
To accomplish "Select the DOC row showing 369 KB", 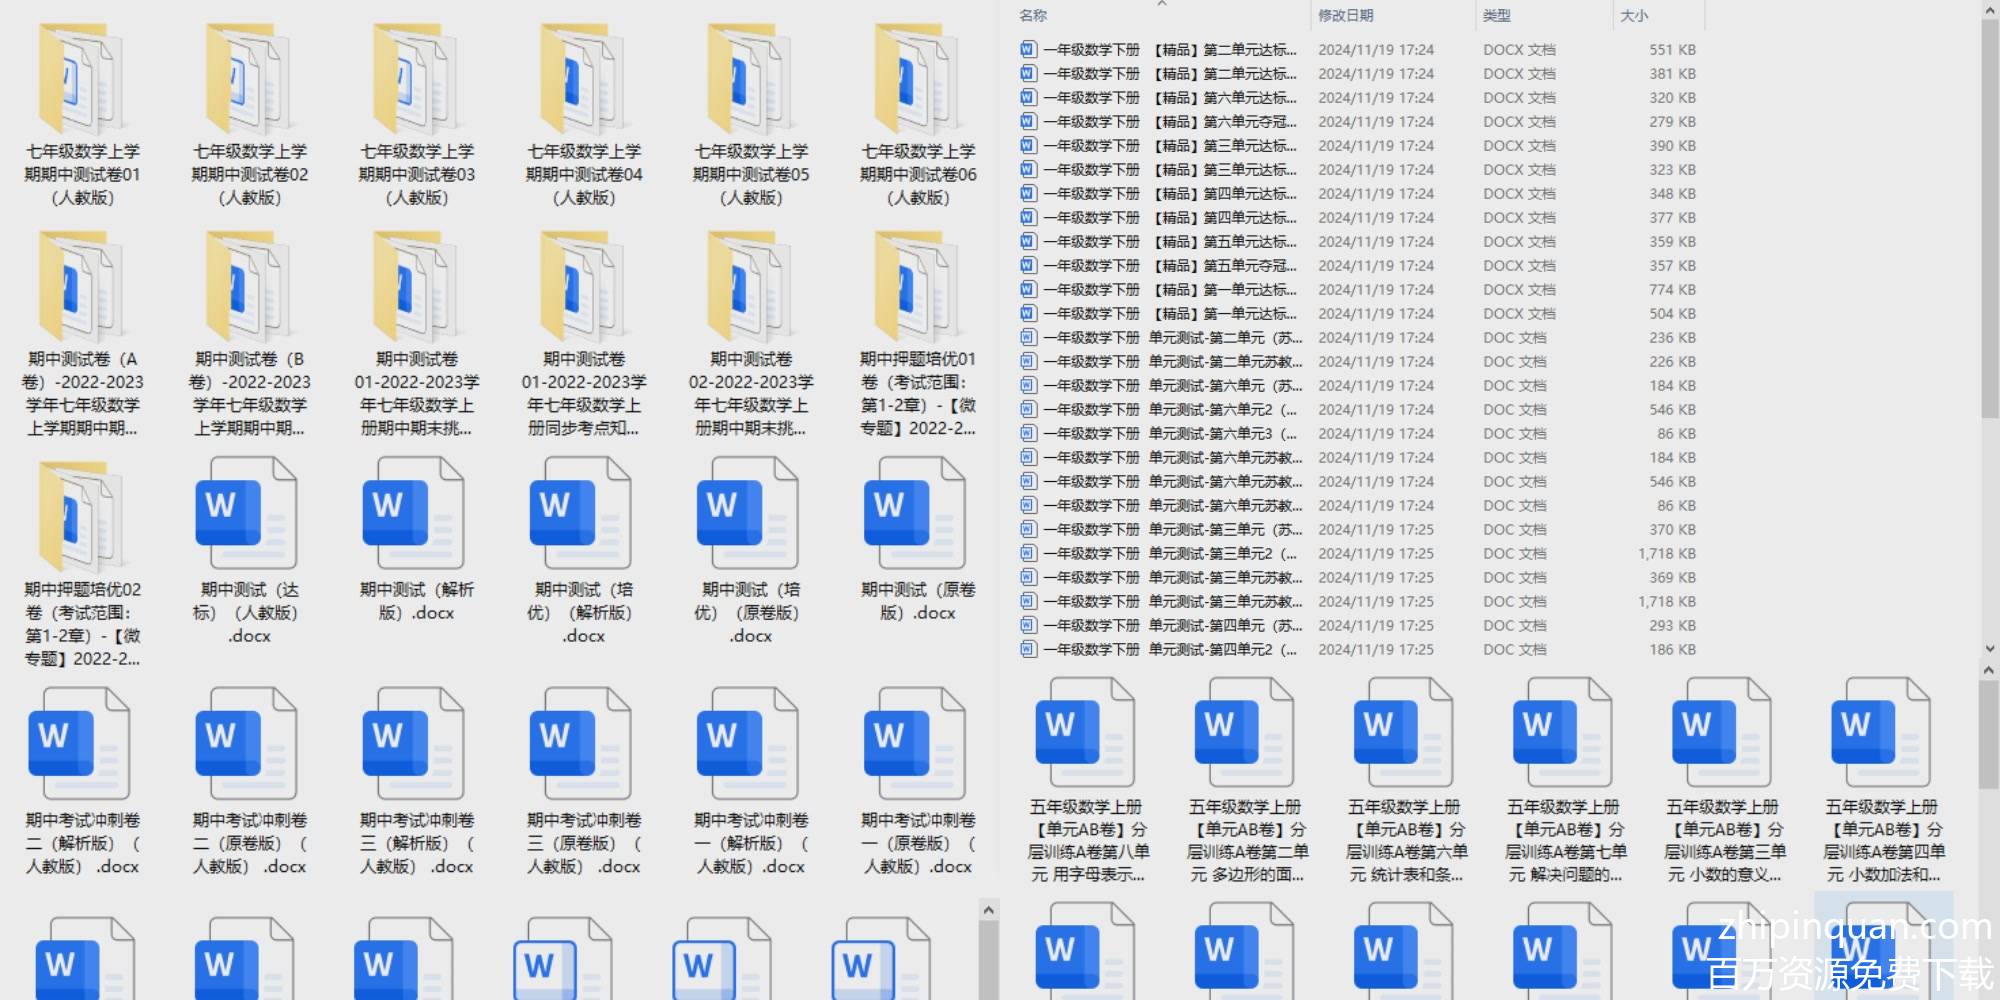I will pos(1358,578).
